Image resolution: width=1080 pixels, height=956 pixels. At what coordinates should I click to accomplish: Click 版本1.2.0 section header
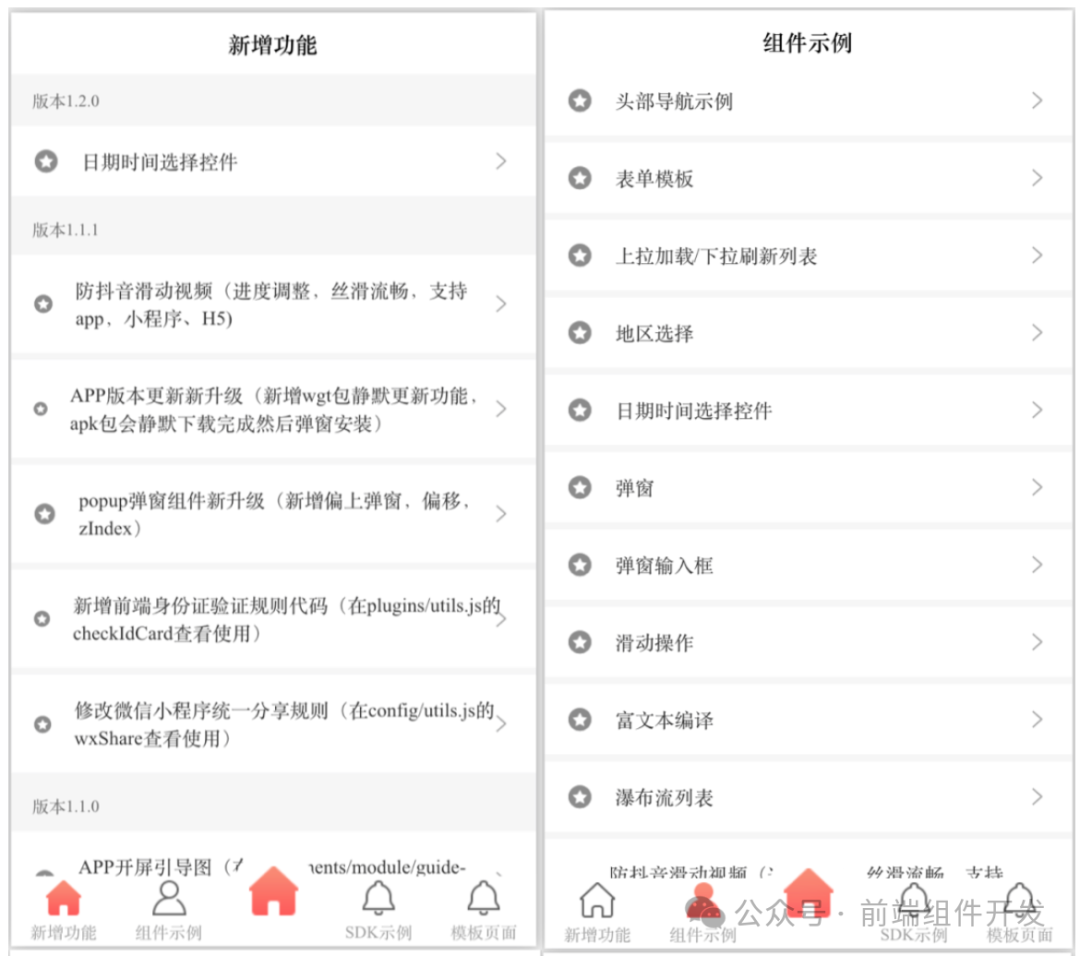273,101
